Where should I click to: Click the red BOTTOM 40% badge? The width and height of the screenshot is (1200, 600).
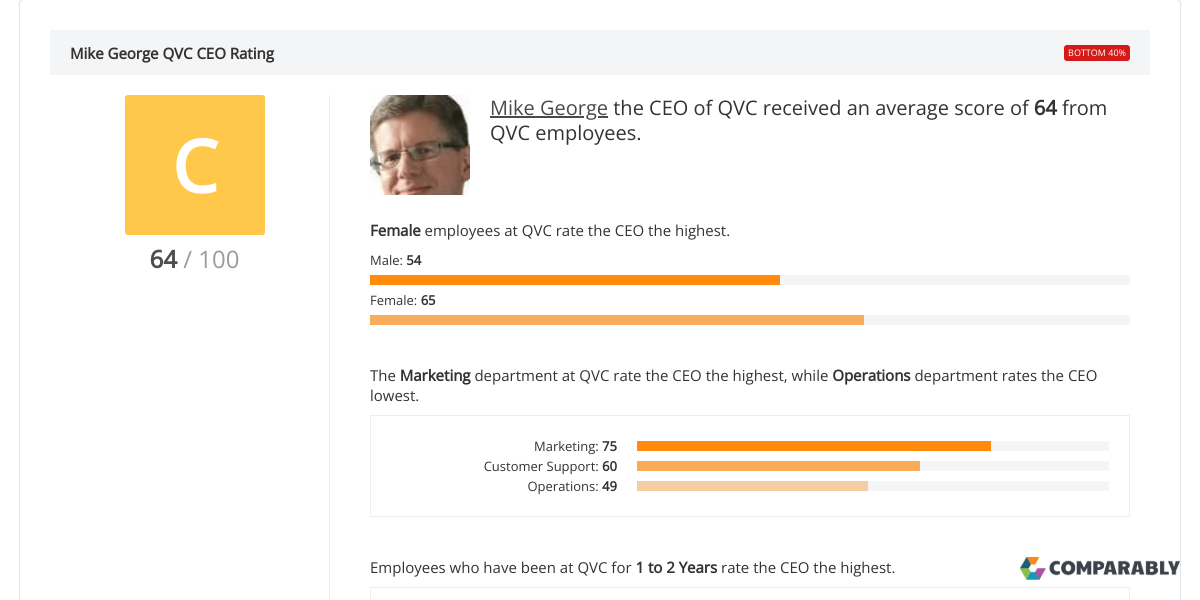[1097, 53]
